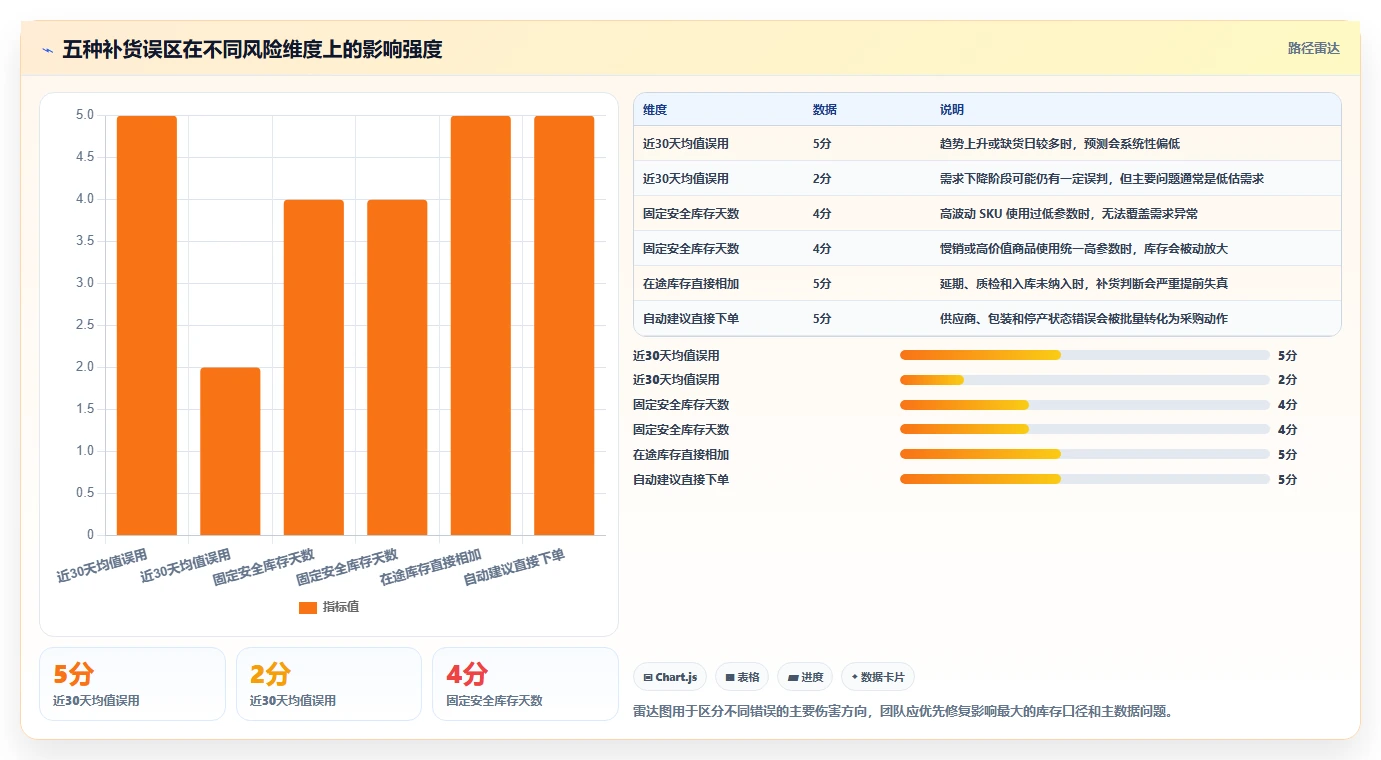Image resolution: width=1381 pixels, height=760 pixels.
Task: Click the 在途库存直接相加 bar in the chart
Action: [x=480, y=325]
